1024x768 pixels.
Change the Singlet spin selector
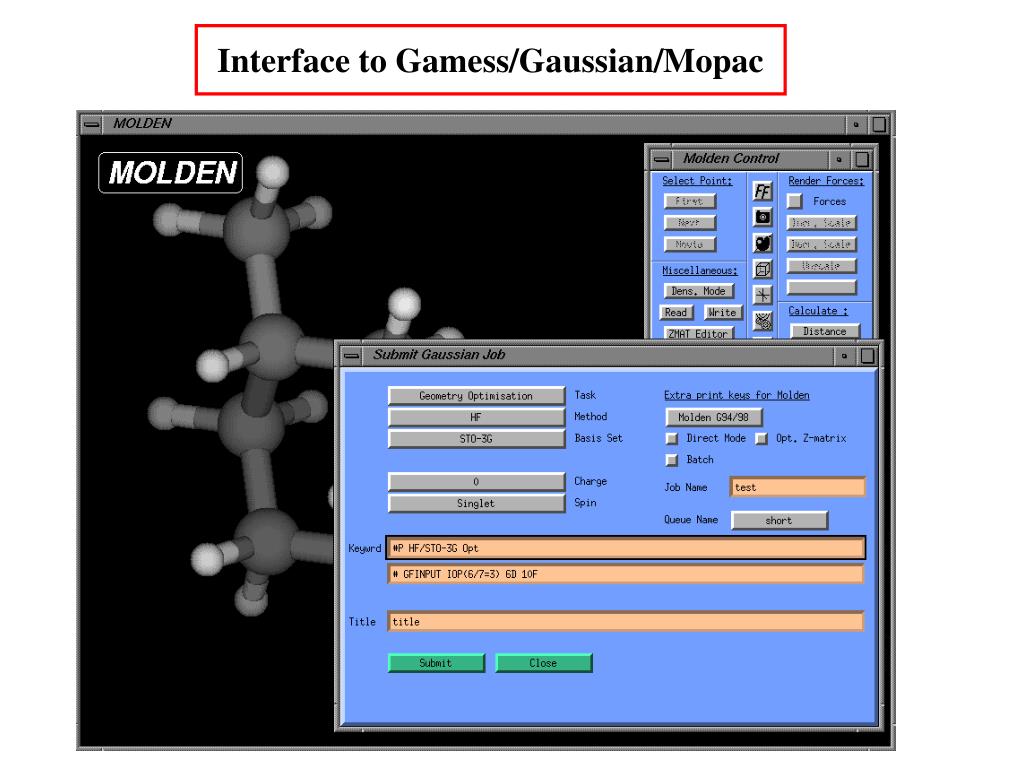pyautogui.click(x=476, y=504)
